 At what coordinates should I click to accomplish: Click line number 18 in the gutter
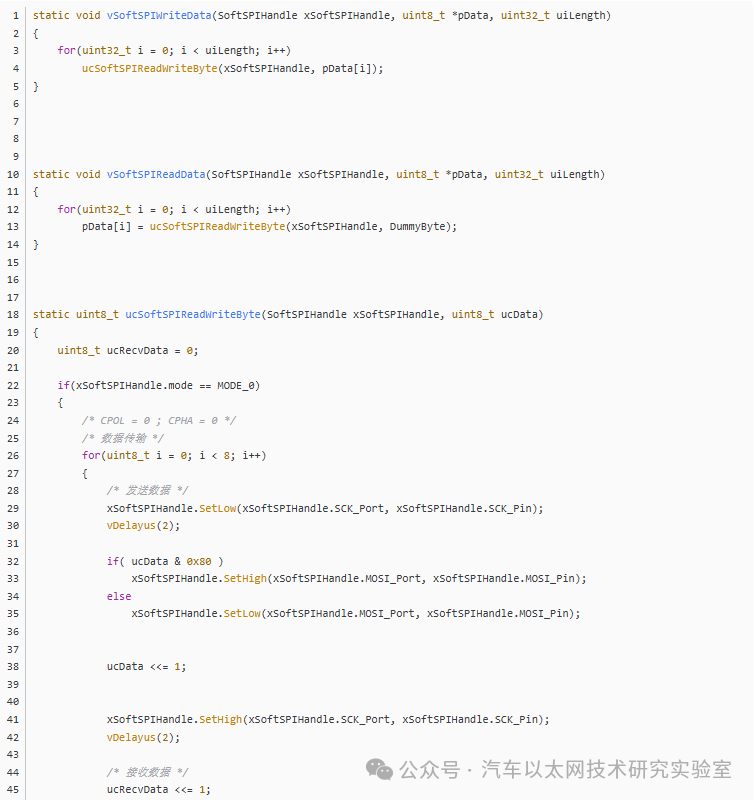13,314
